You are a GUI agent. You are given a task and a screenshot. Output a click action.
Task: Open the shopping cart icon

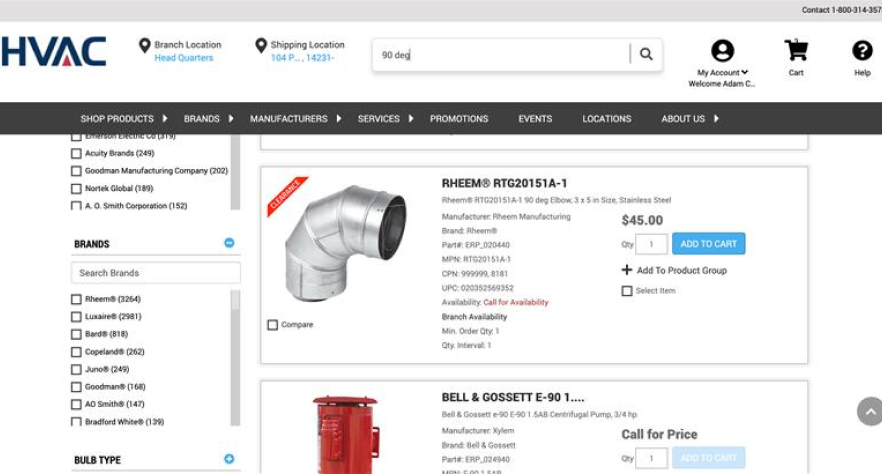796,51
